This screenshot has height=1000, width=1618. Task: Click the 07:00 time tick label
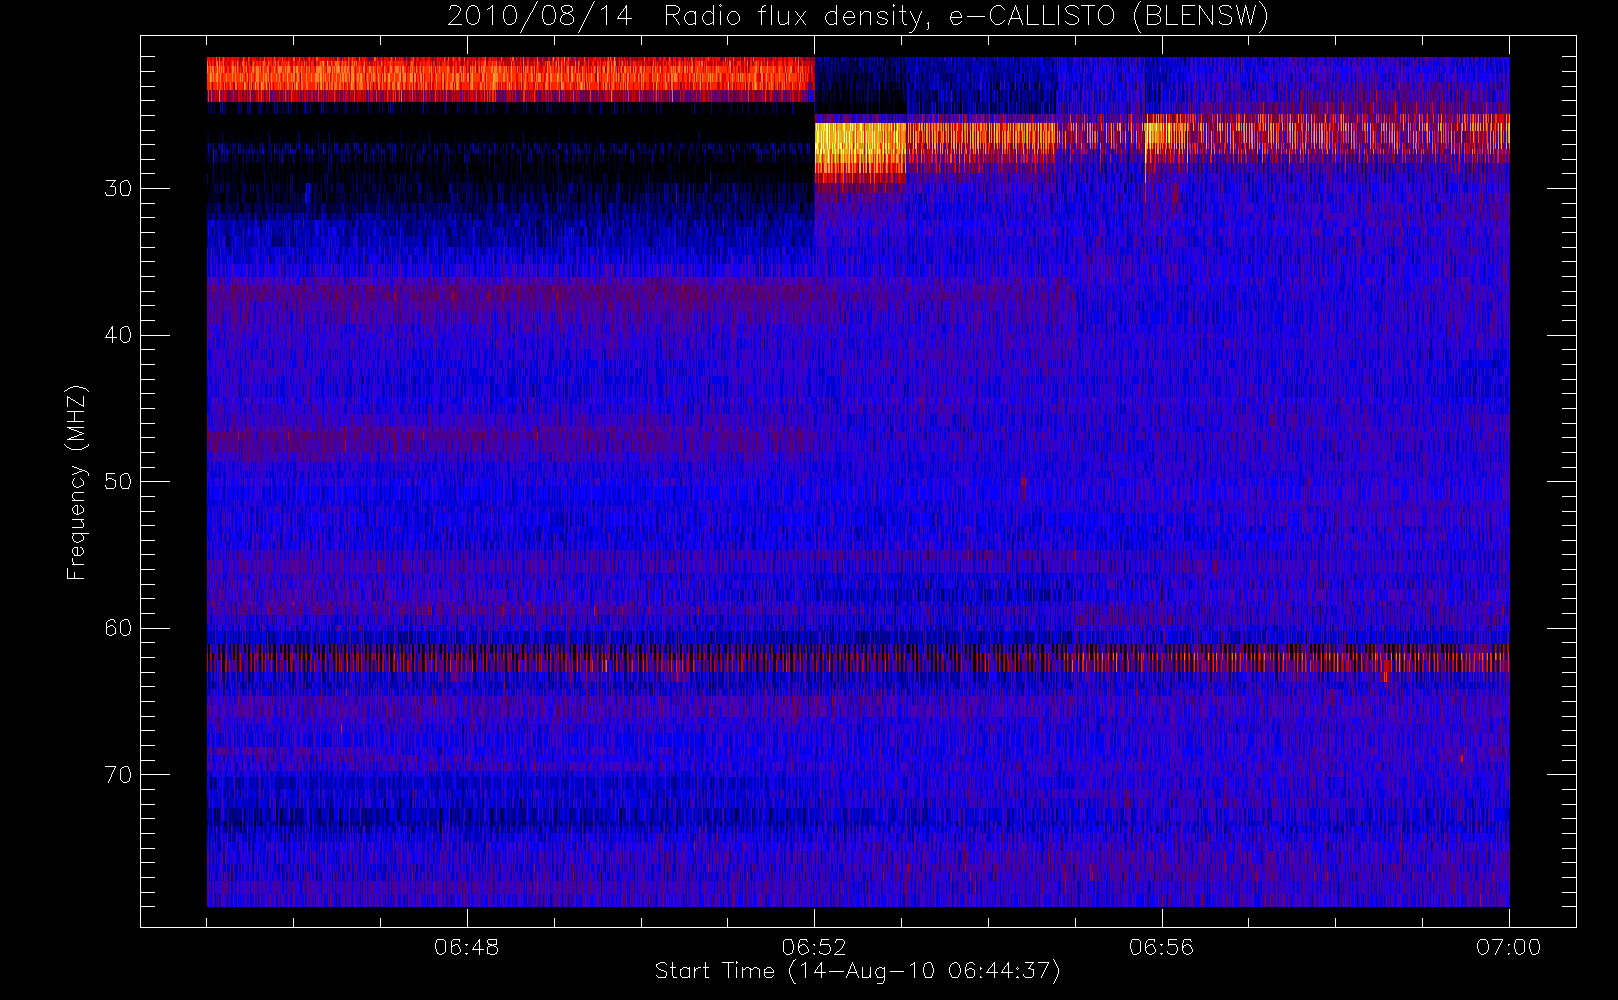click(x=1508, y=947)
